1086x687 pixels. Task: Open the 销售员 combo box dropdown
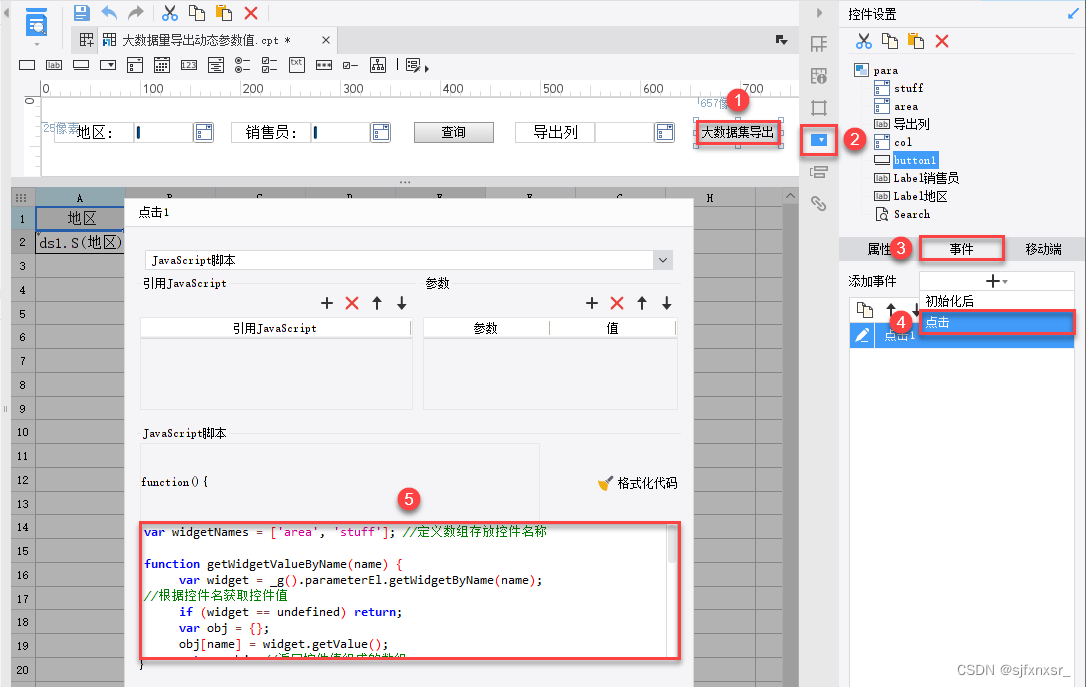tap(381, 132)
